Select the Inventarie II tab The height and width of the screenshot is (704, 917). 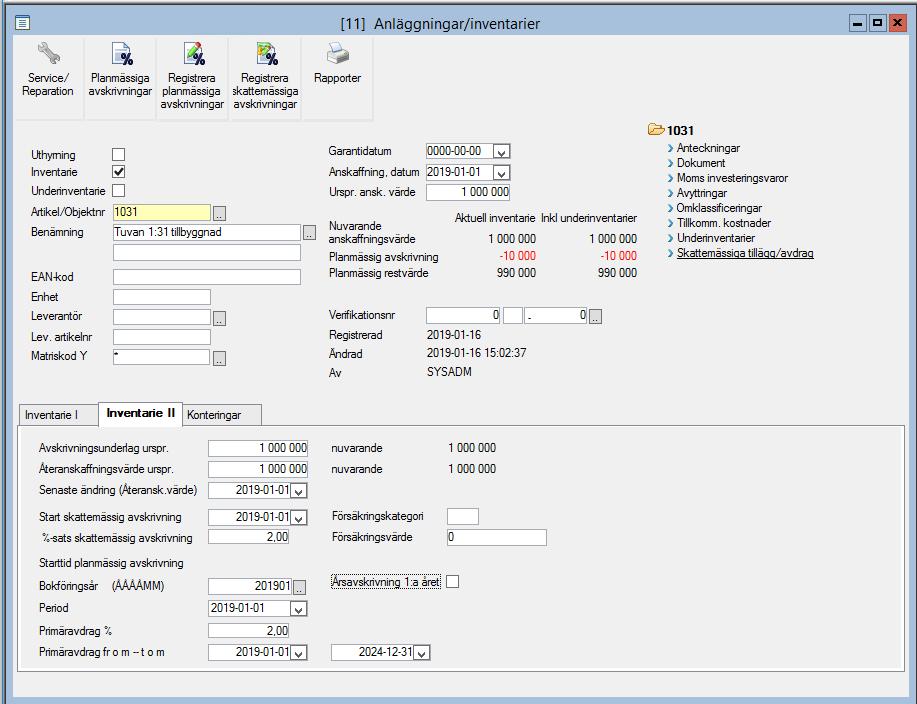click(x=140, y=413)
